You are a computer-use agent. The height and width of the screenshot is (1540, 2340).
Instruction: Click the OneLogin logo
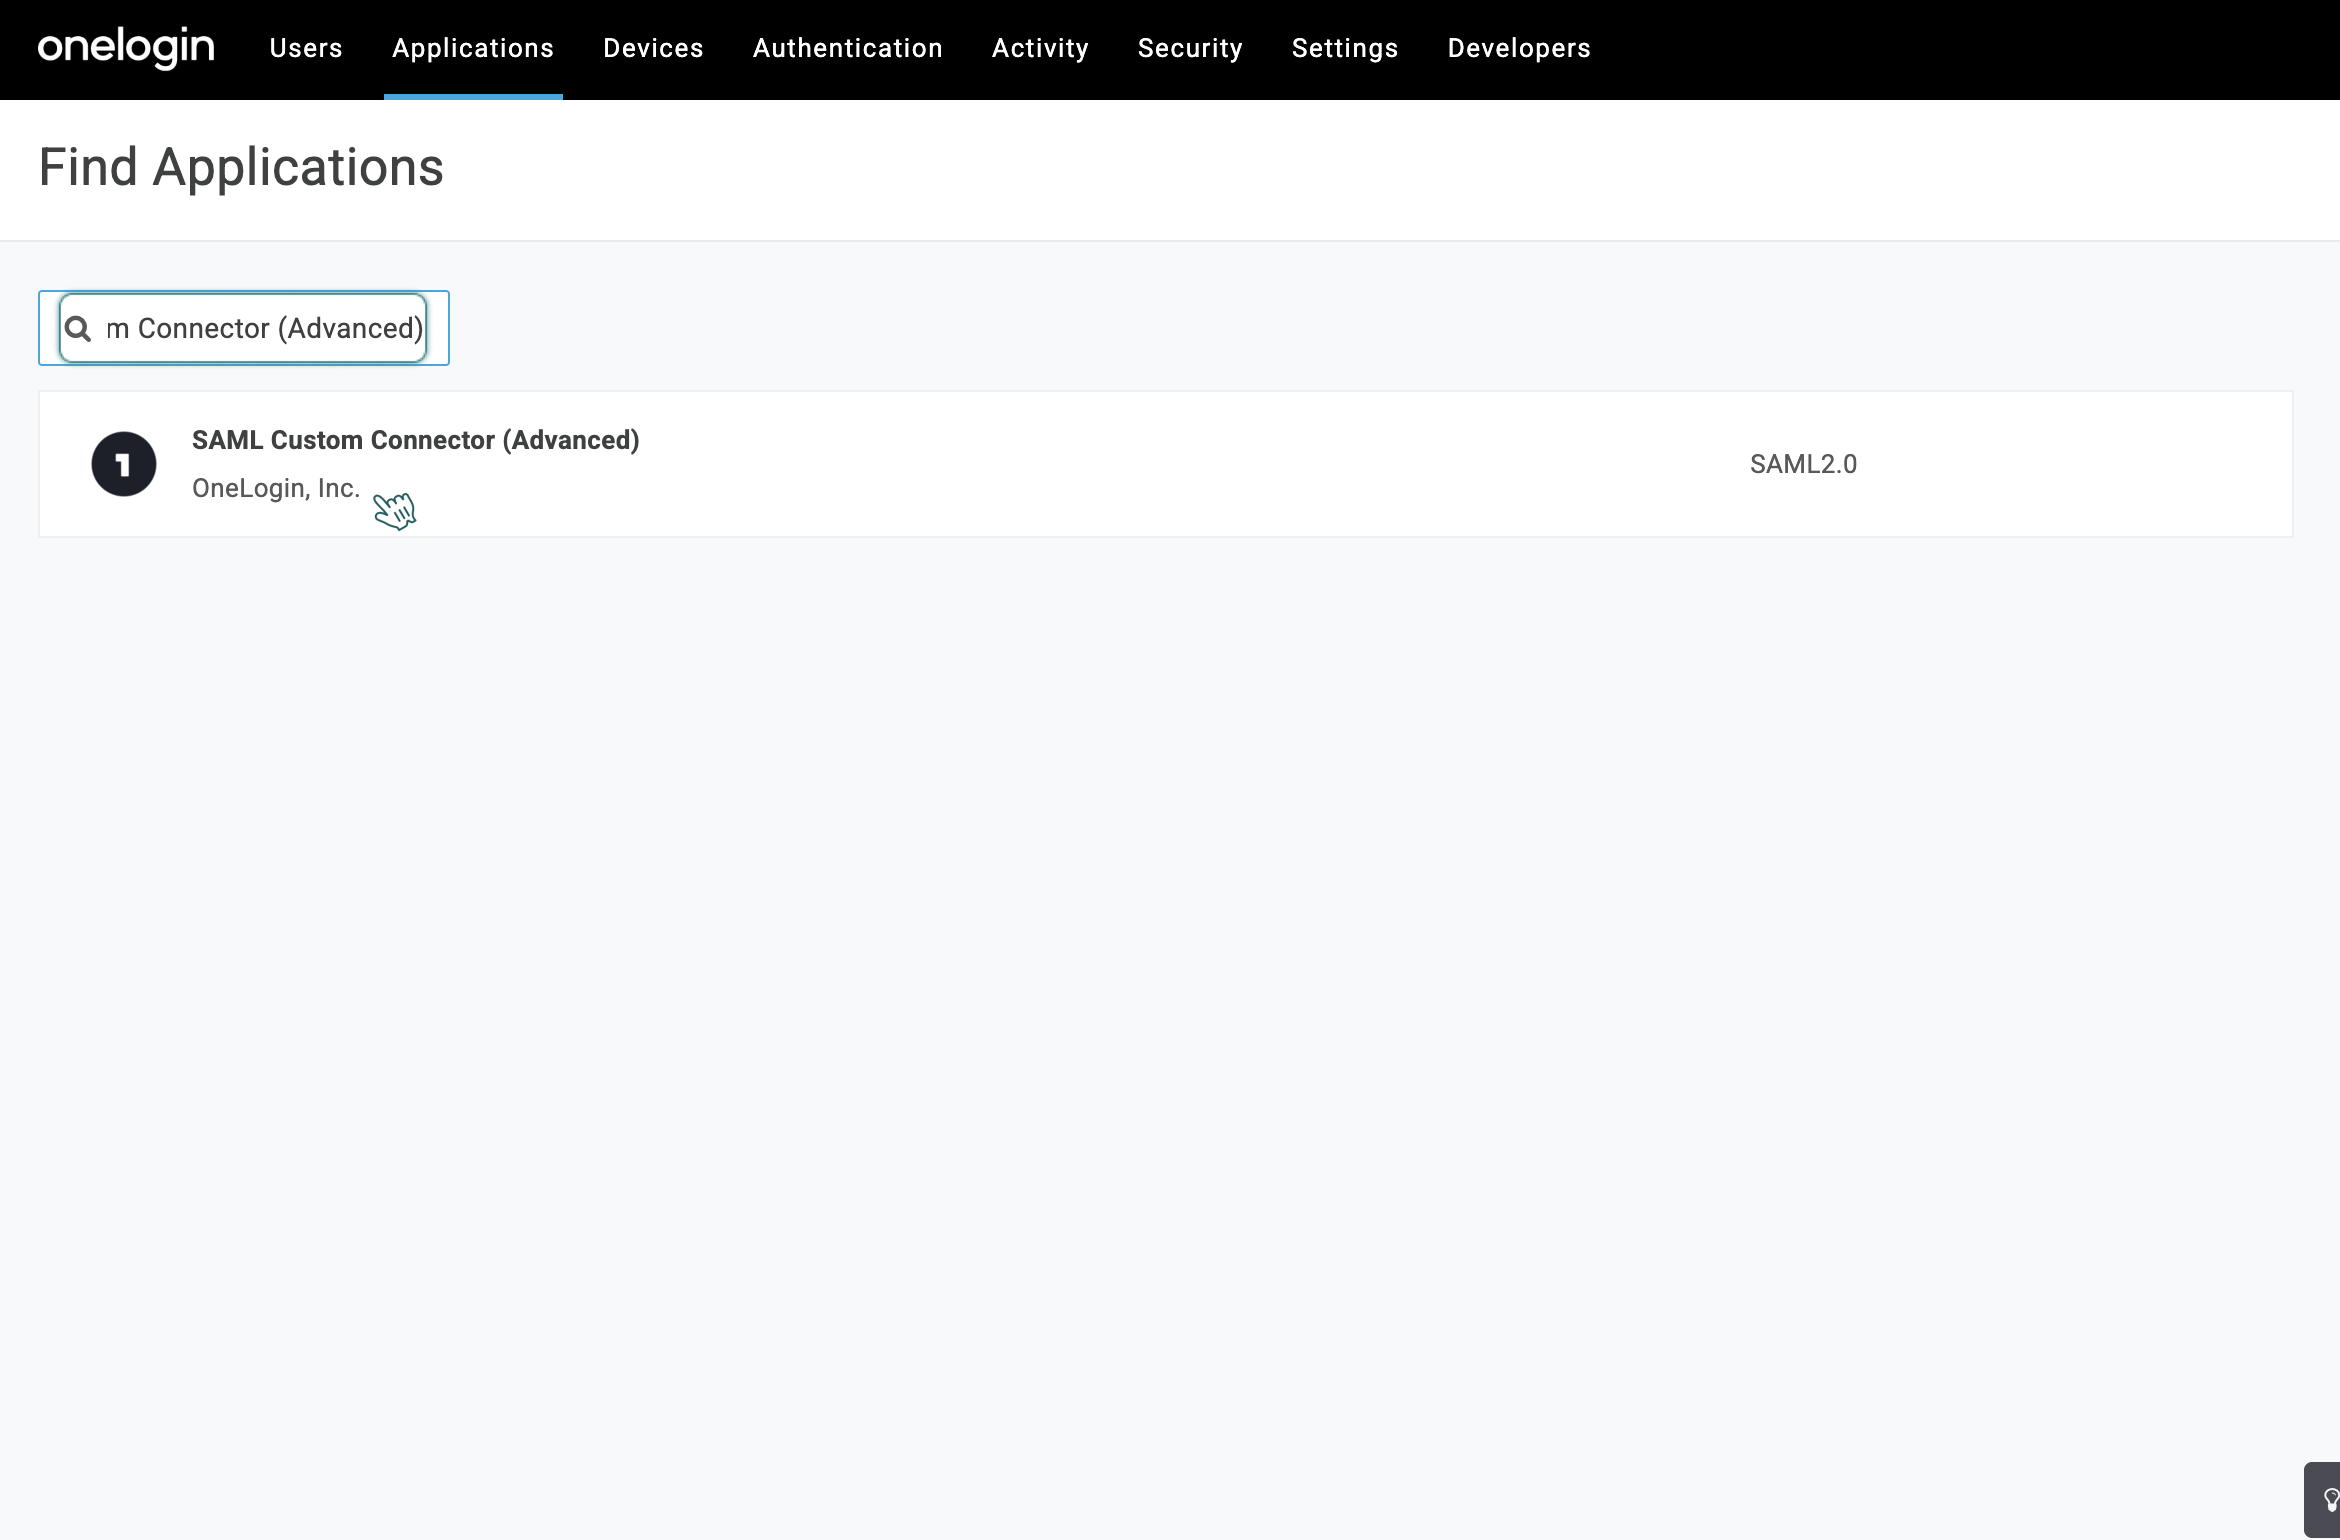coord(126,48)
